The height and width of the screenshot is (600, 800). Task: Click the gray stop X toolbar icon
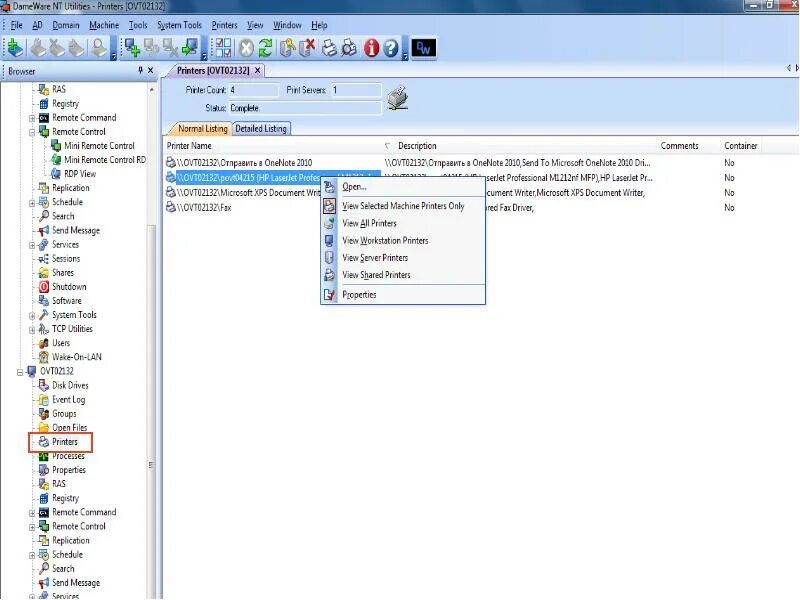coord(246,48)
